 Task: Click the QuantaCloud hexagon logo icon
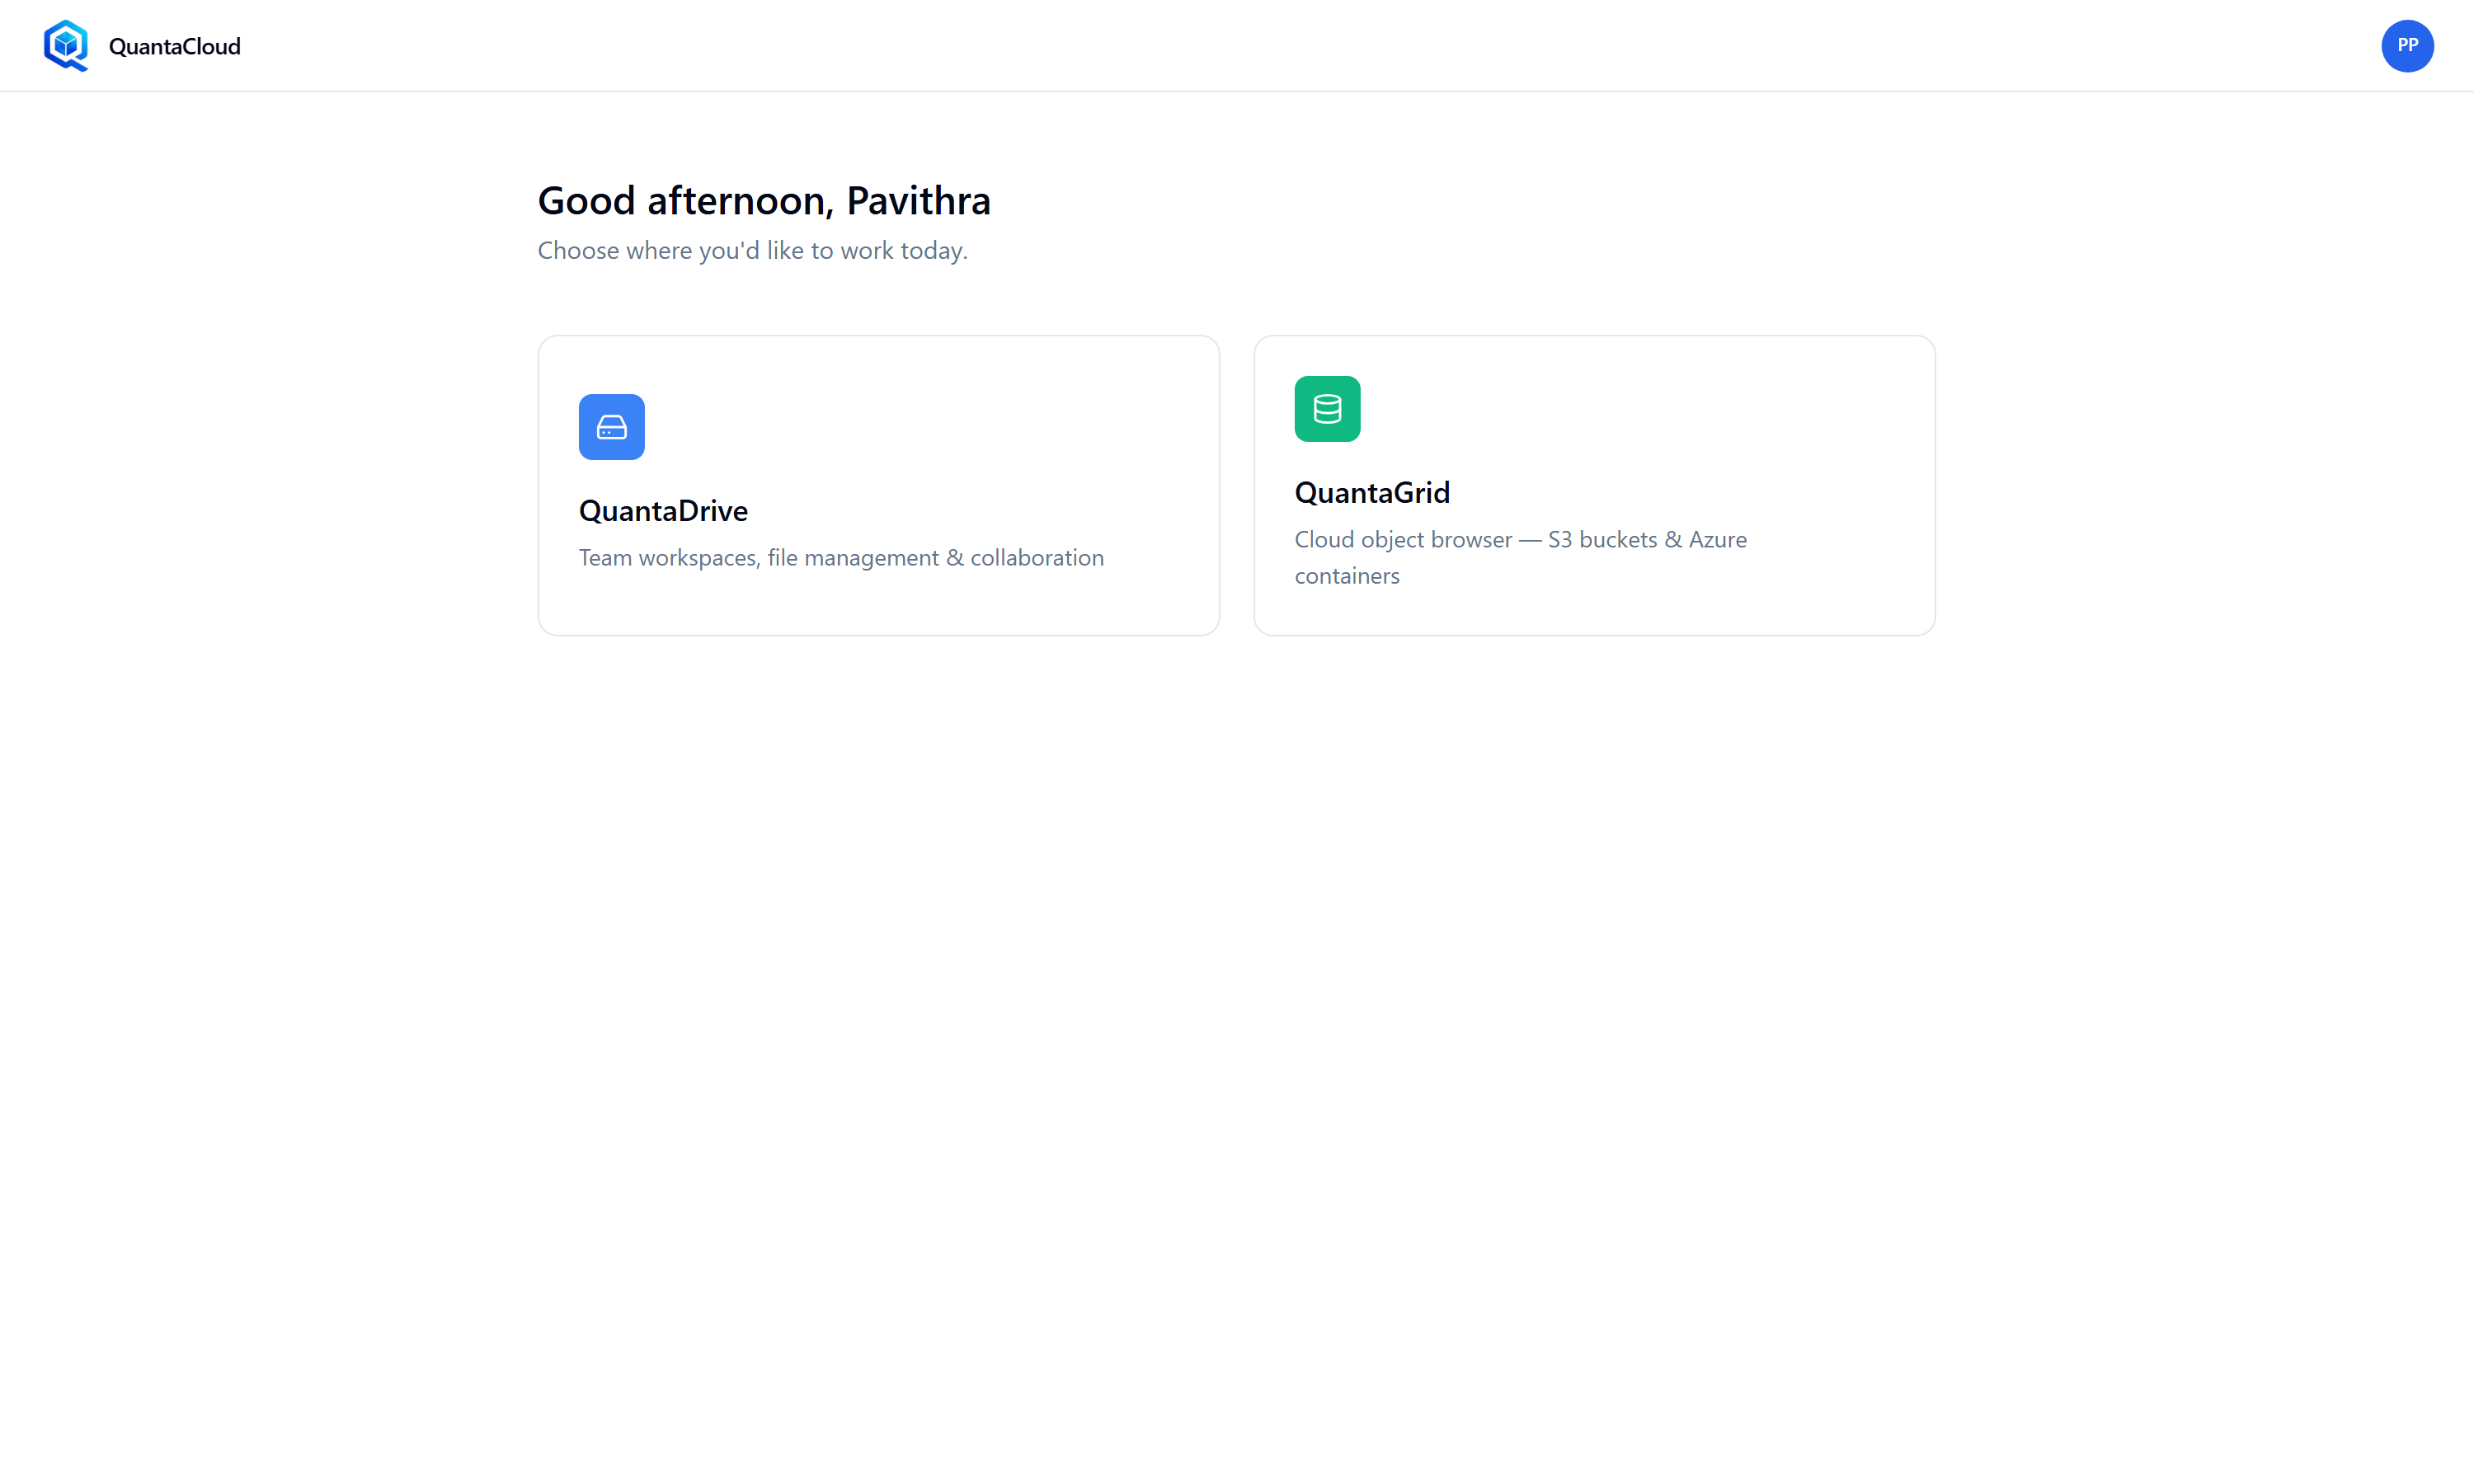[x=66, y=46]
